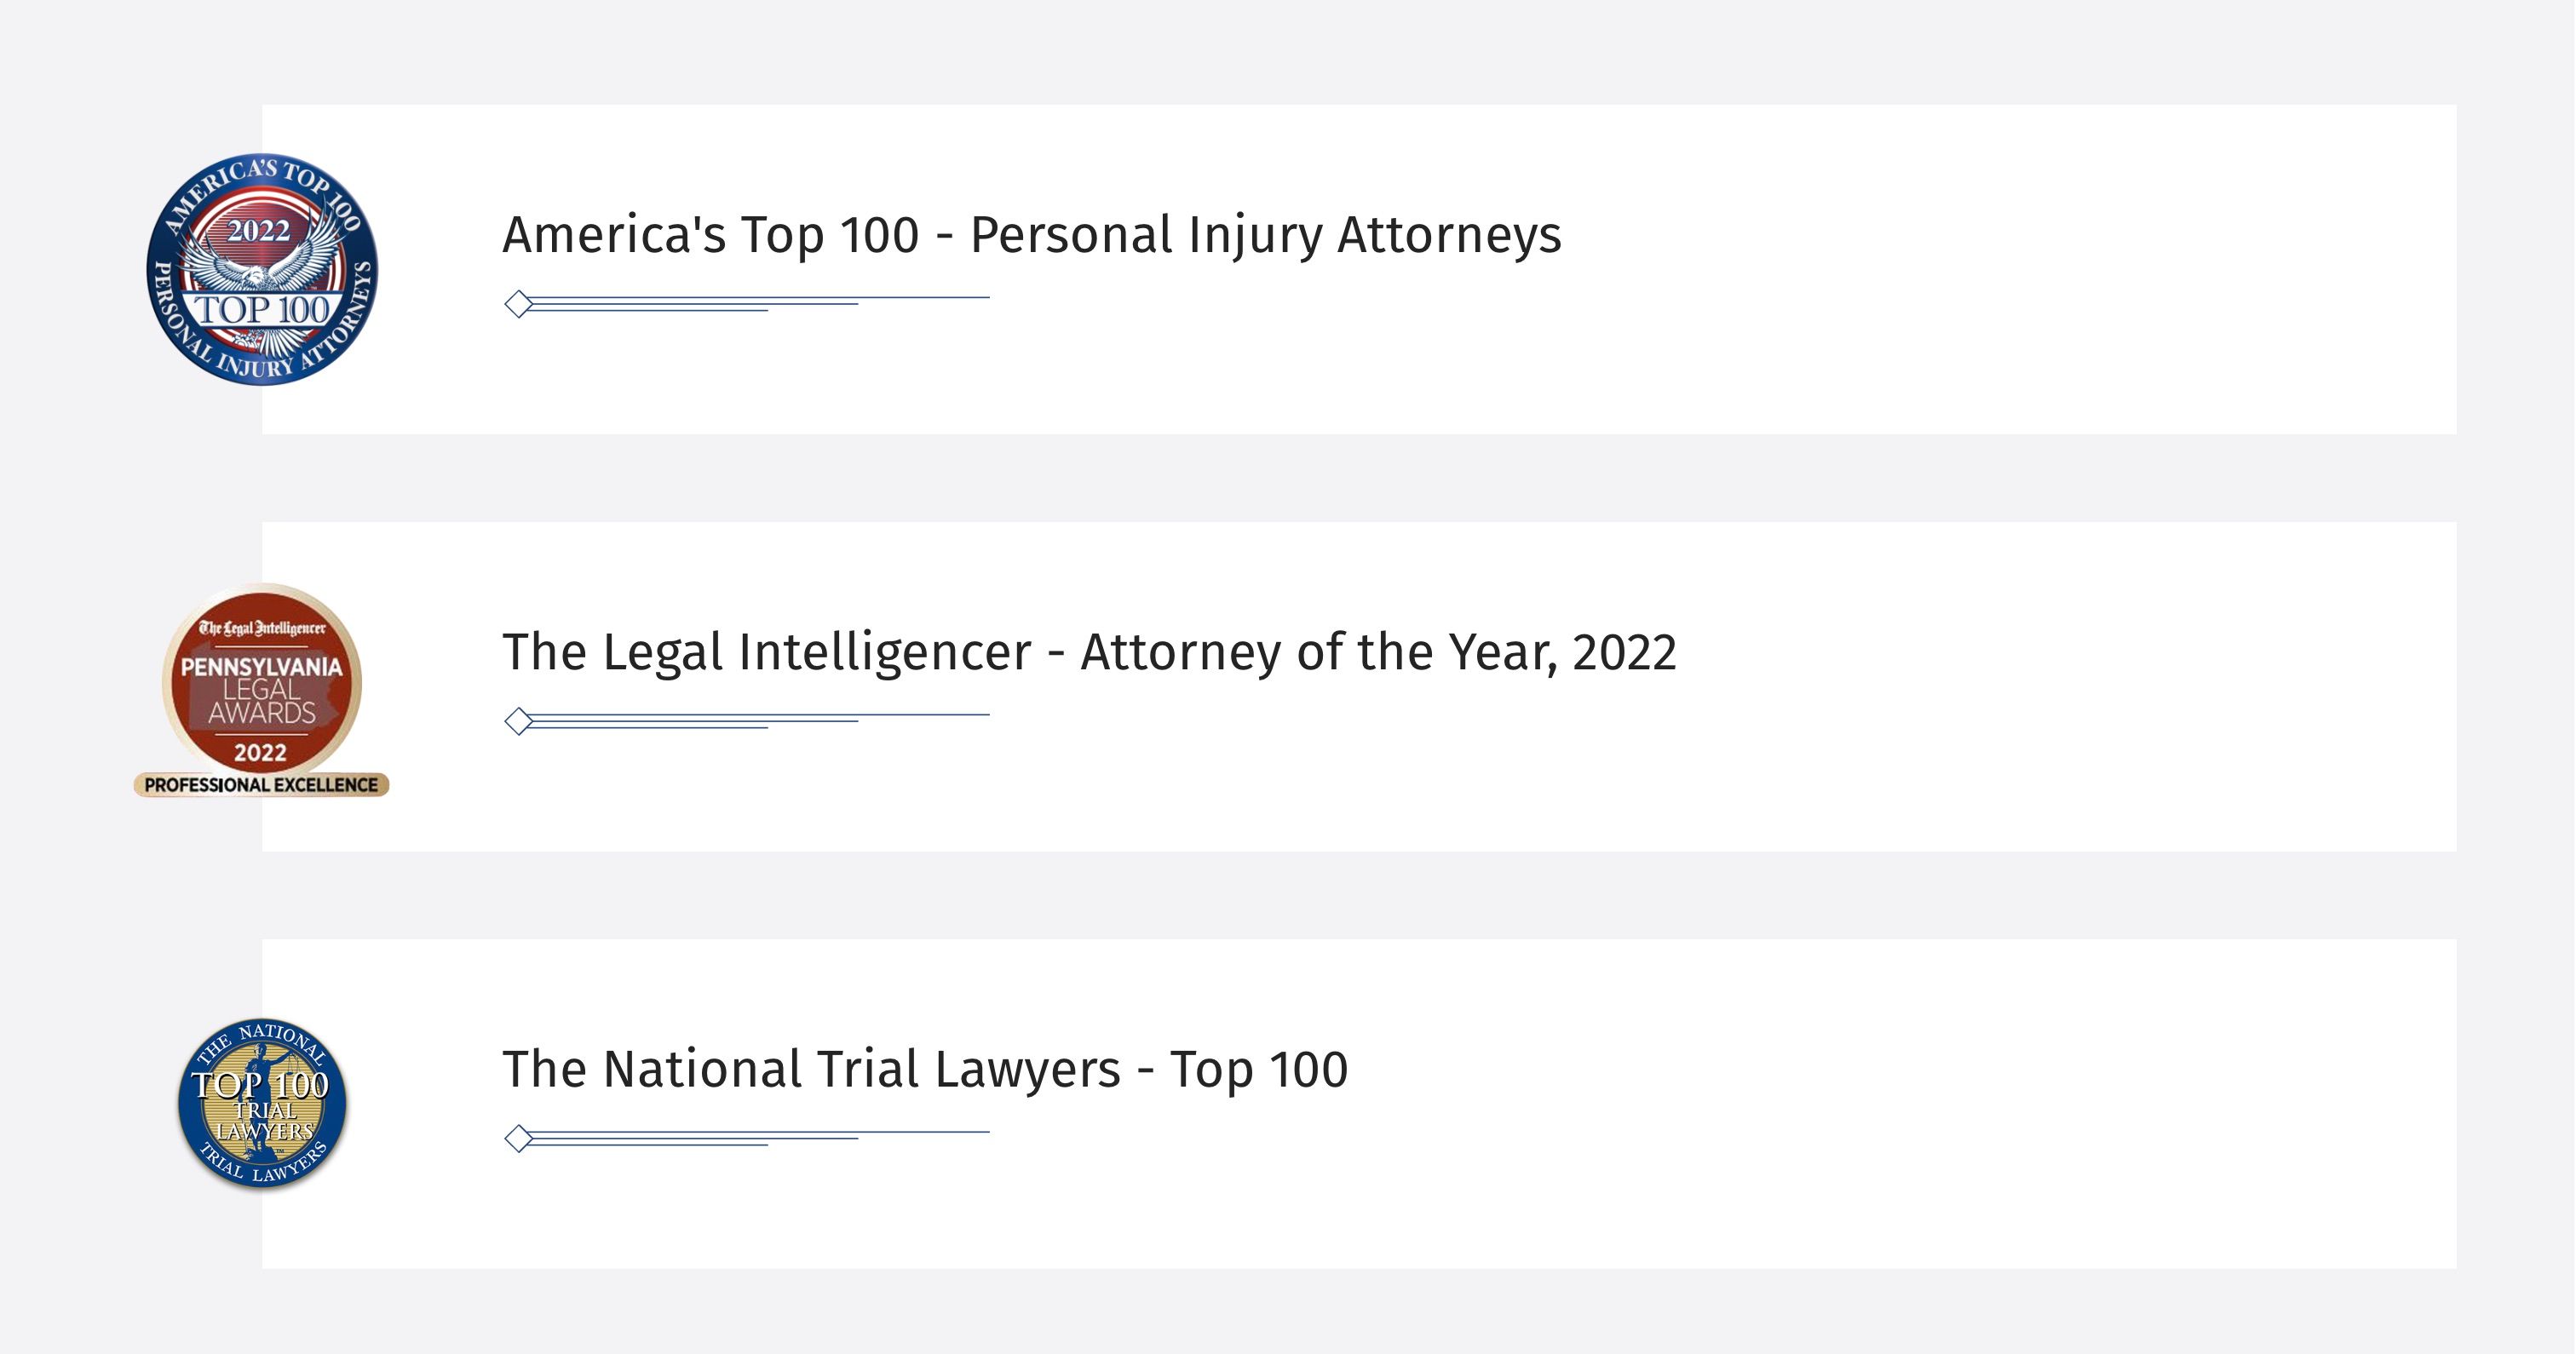Click the Trial Lawyers text inside the gold-blue badge
The height and width of the screenshot is (1354, 2576).
(x=265, y=1121)
